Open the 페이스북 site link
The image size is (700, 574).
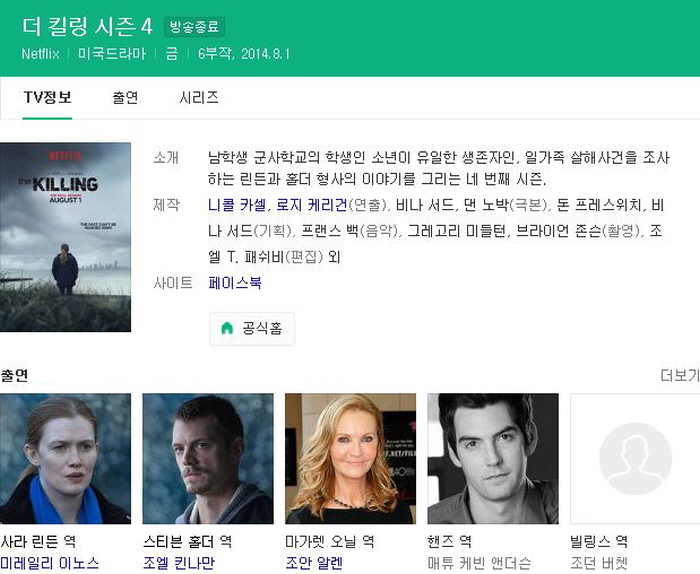tap(235, 283)
